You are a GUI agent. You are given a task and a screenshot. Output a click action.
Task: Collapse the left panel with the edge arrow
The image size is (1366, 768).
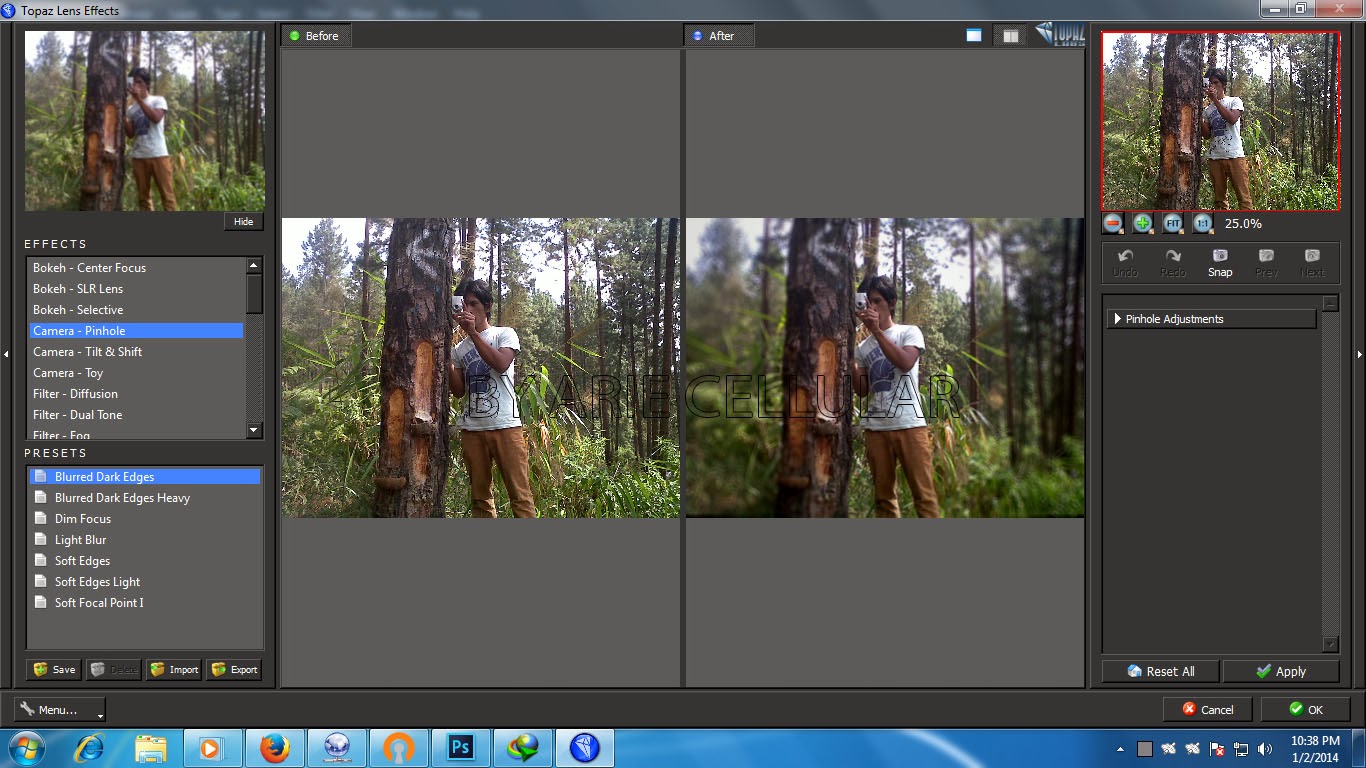click(6, 353)
